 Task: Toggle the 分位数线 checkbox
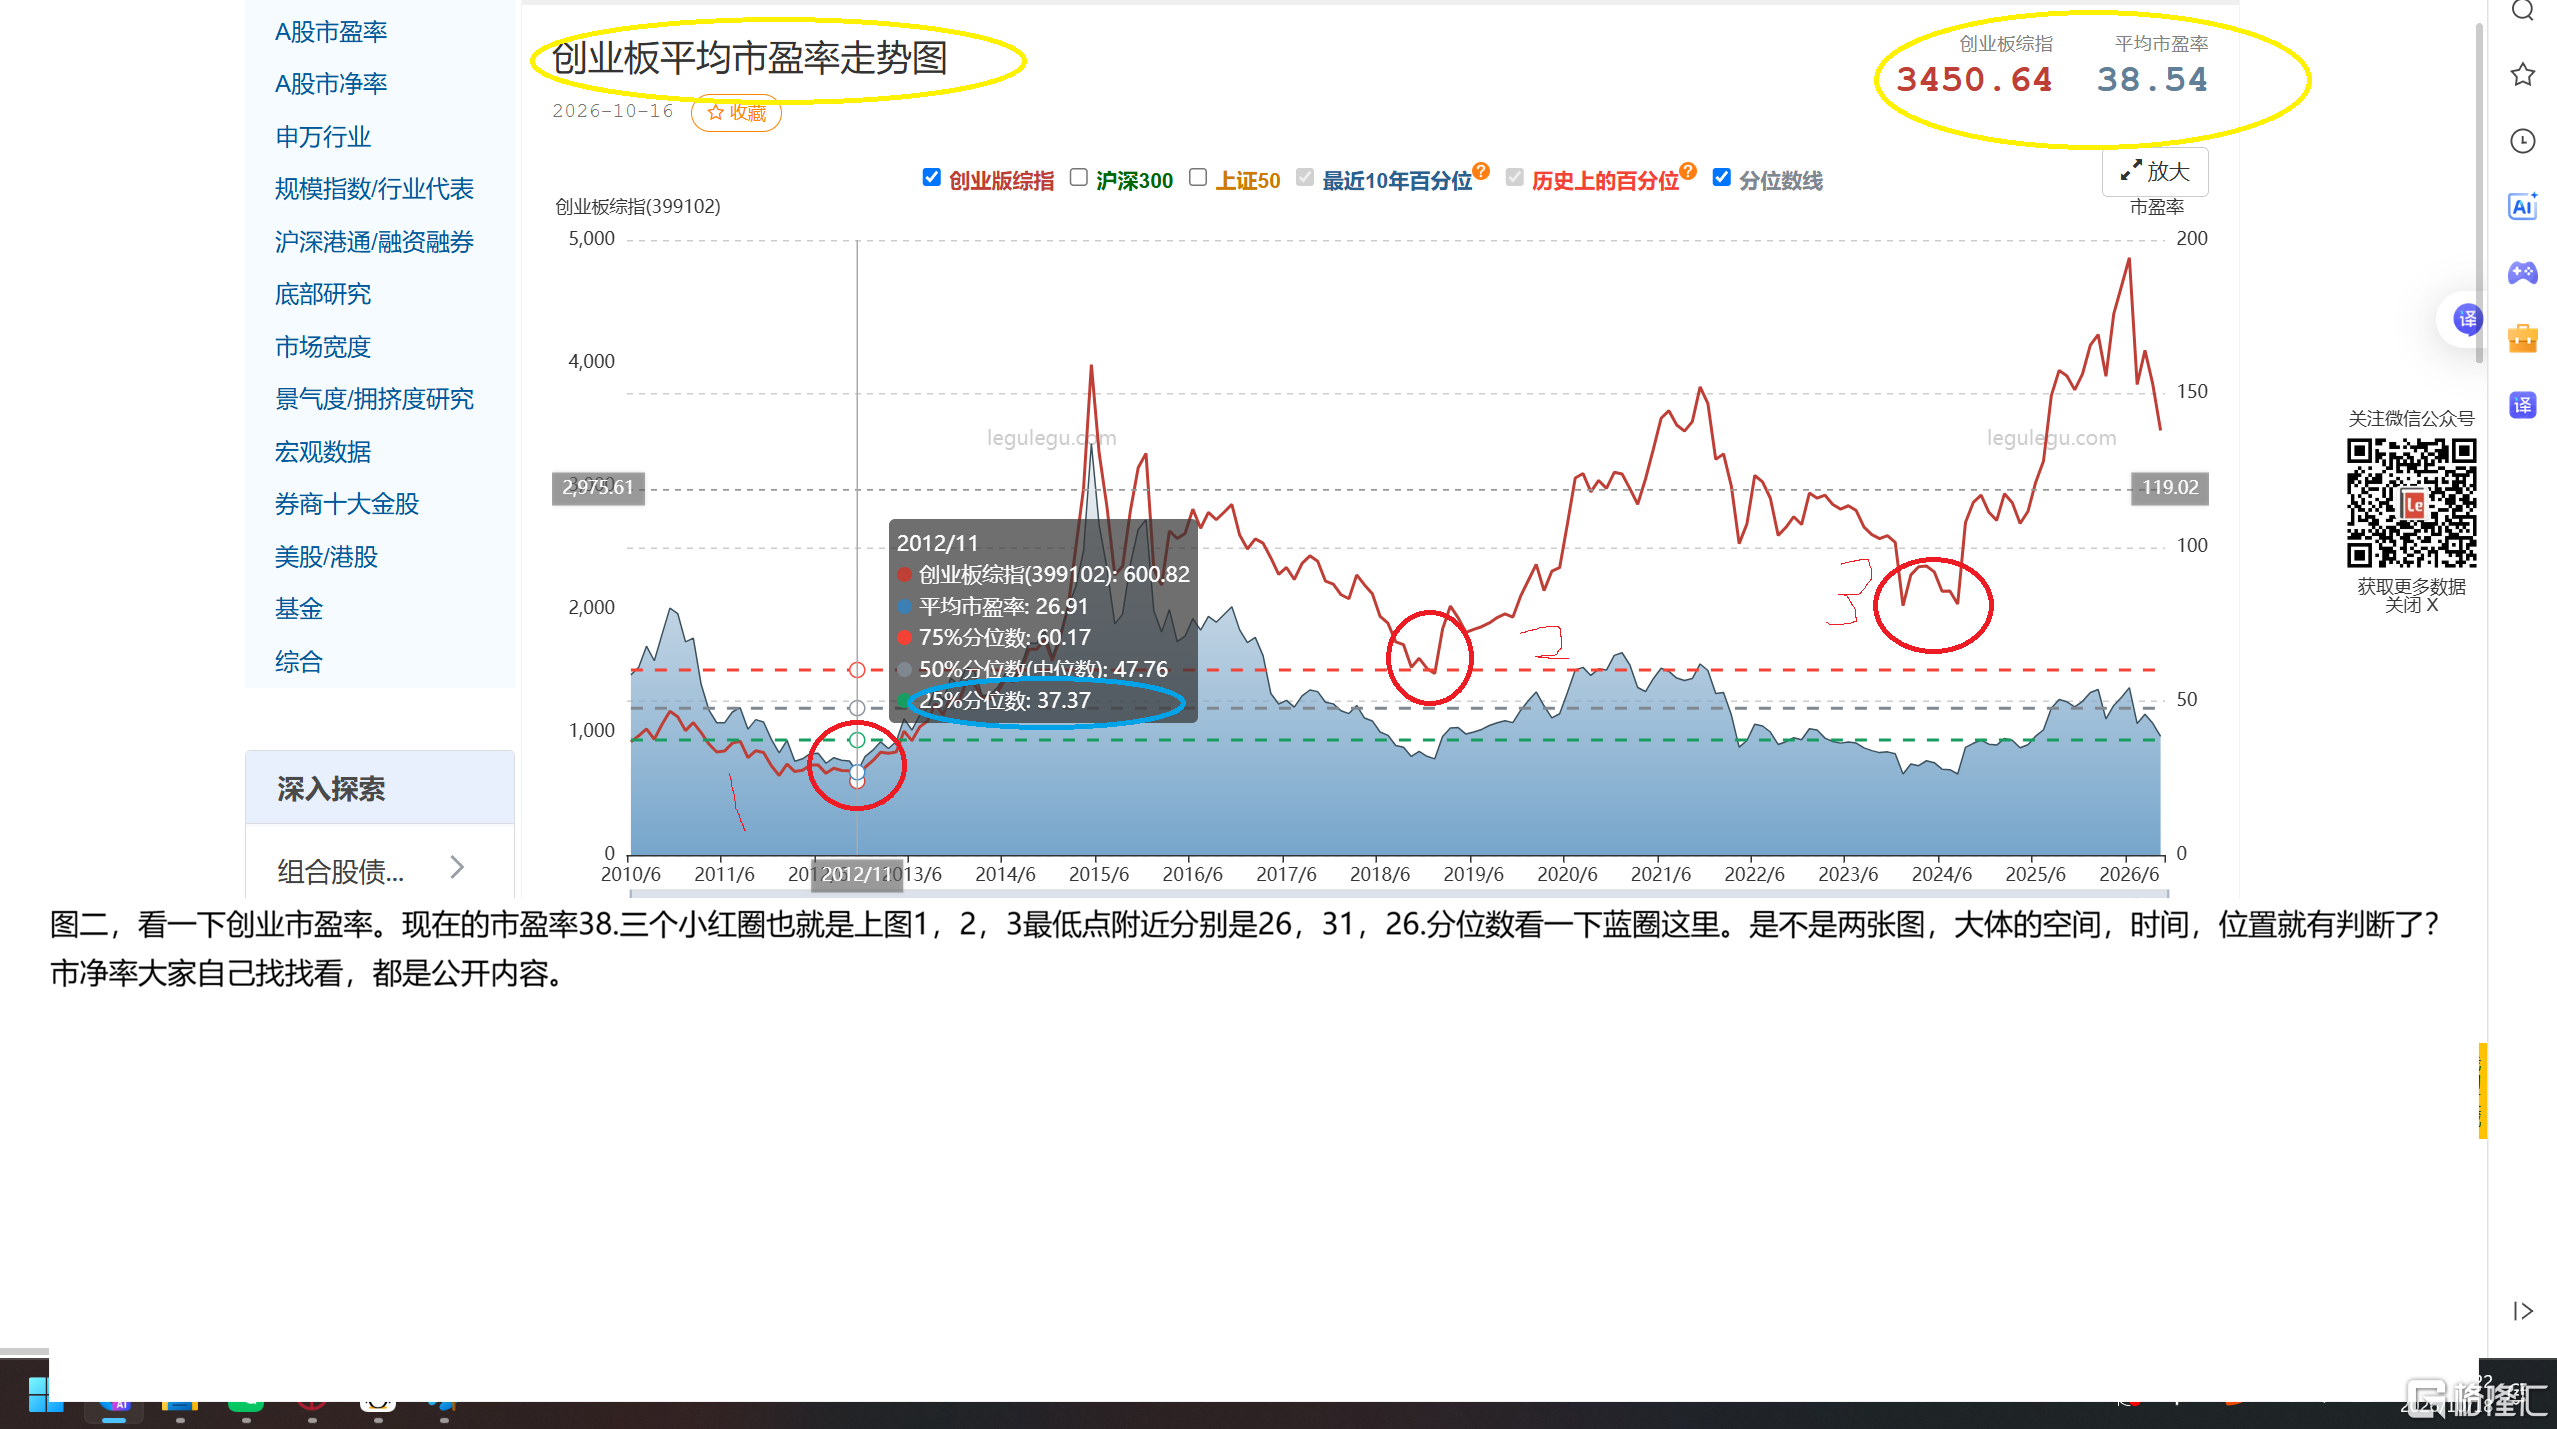[1721, 178]
